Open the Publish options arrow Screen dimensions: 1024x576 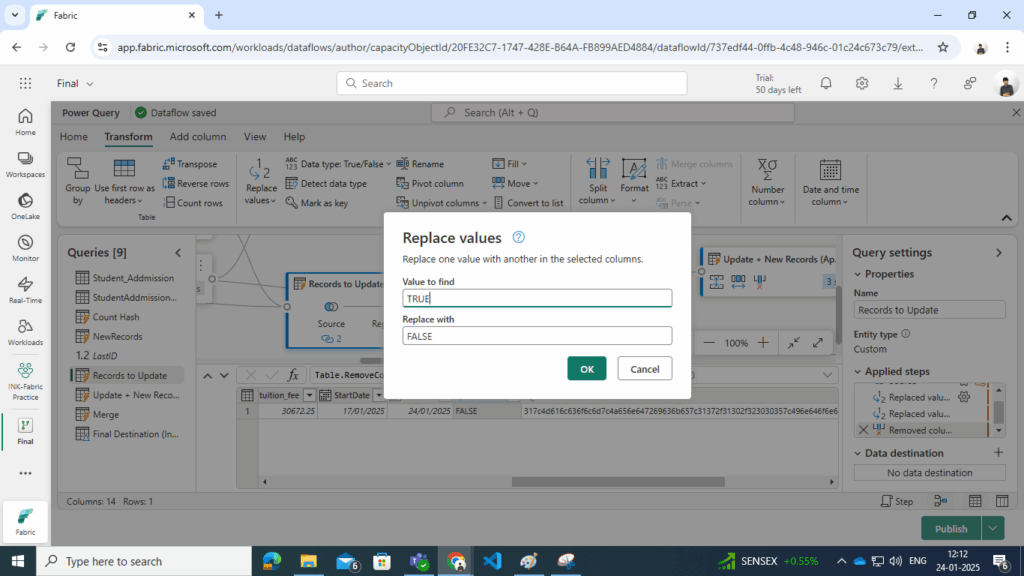993,528
